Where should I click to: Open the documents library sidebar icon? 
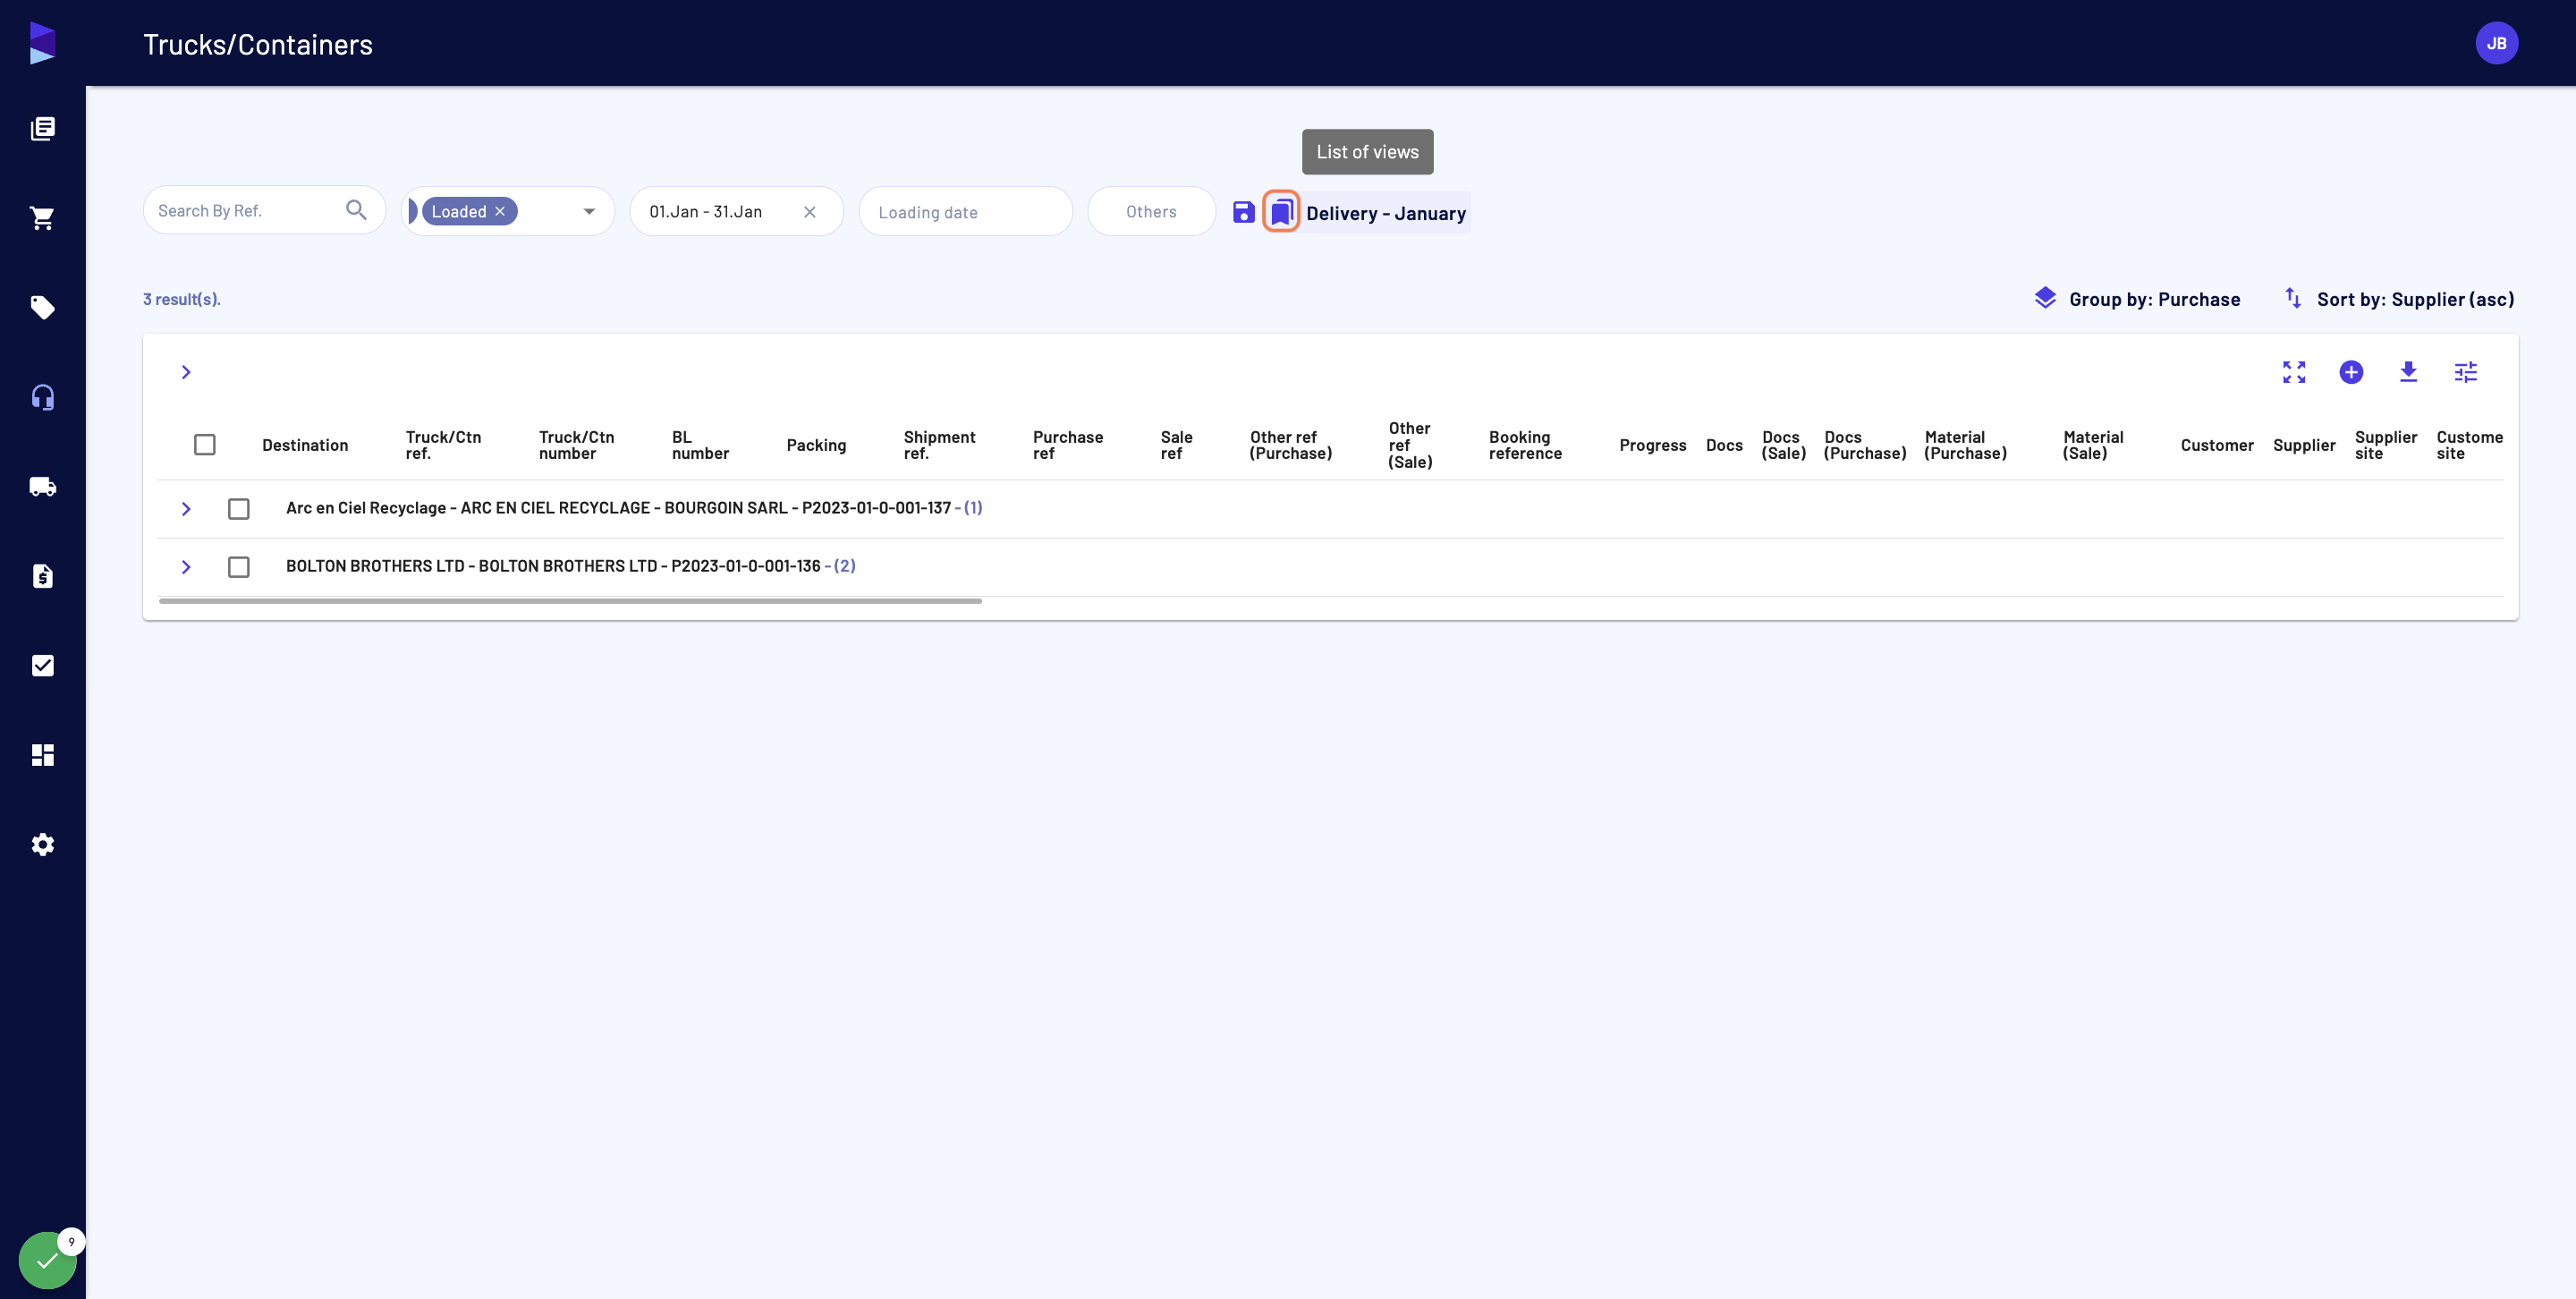[42, 128]
